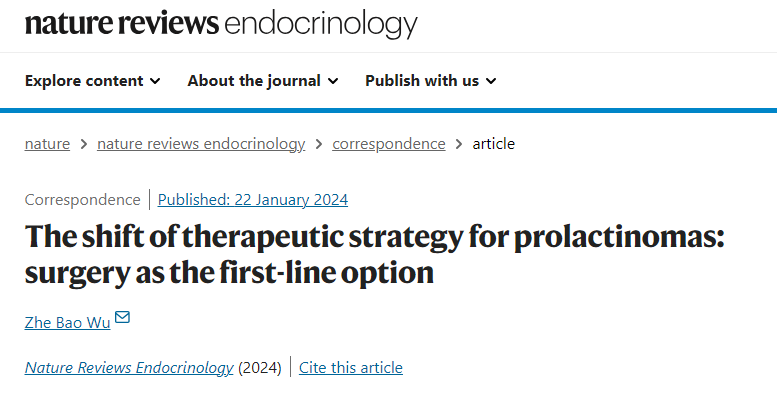
Task: Click the chevron arrow next to About the journal
Action: (333, 81)
